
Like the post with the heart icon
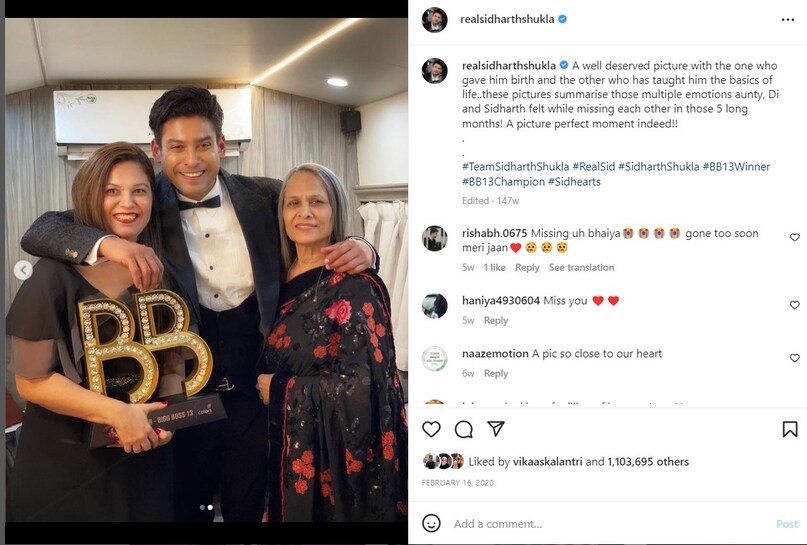431,429
